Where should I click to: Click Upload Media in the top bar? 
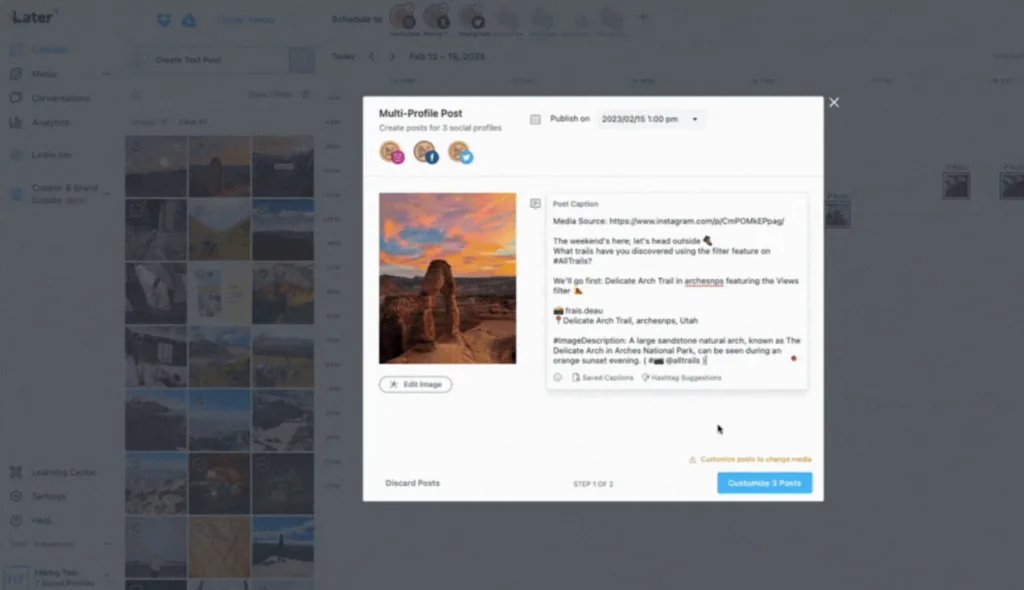[x=246, y=20]
